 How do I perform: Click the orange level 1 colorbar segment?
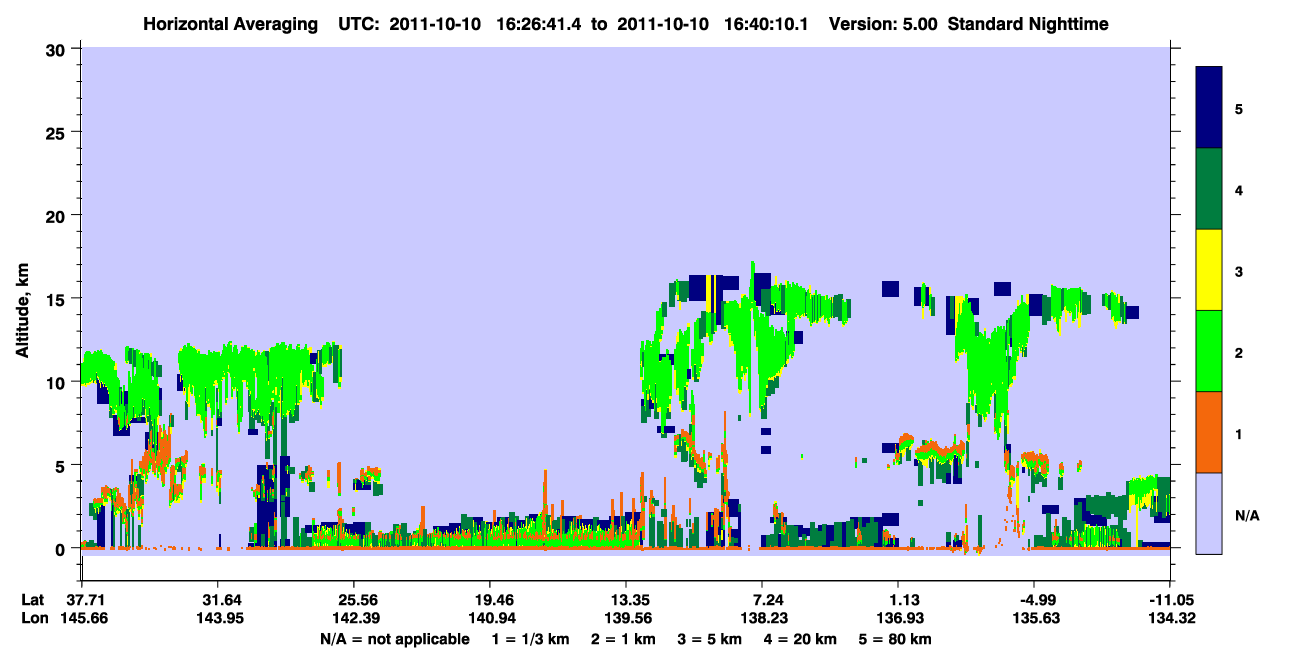1209,432
